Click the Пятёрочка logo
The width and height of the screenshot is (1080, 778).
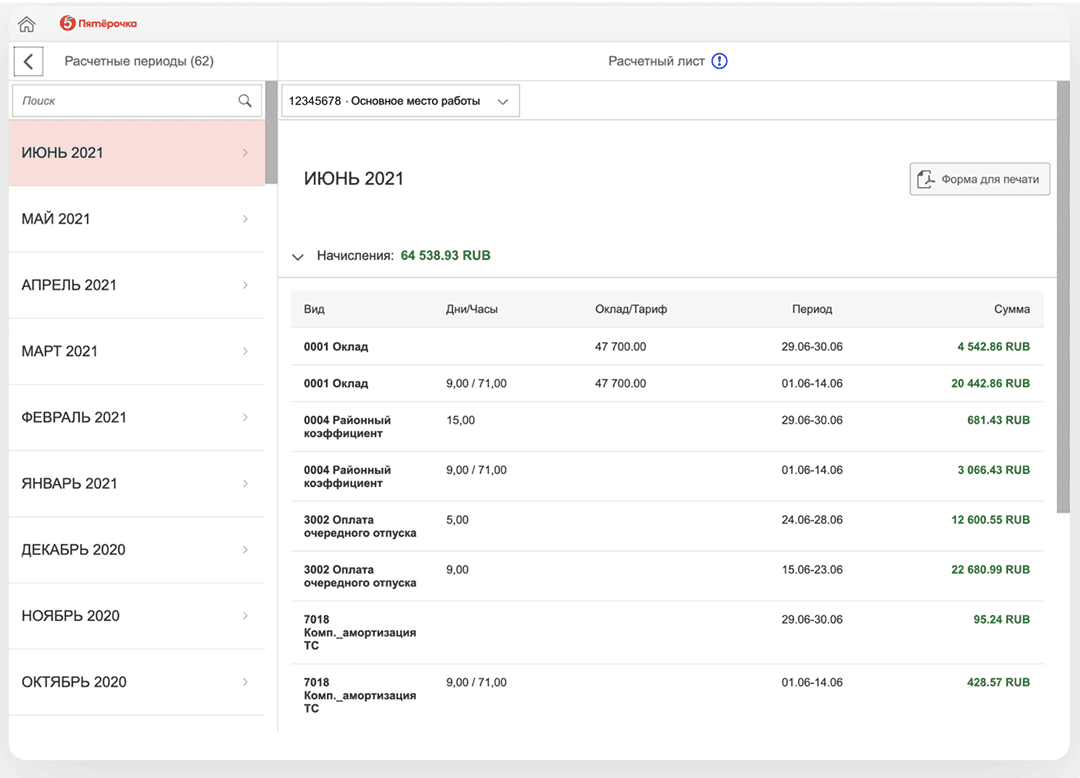click(x=98, y=23)
